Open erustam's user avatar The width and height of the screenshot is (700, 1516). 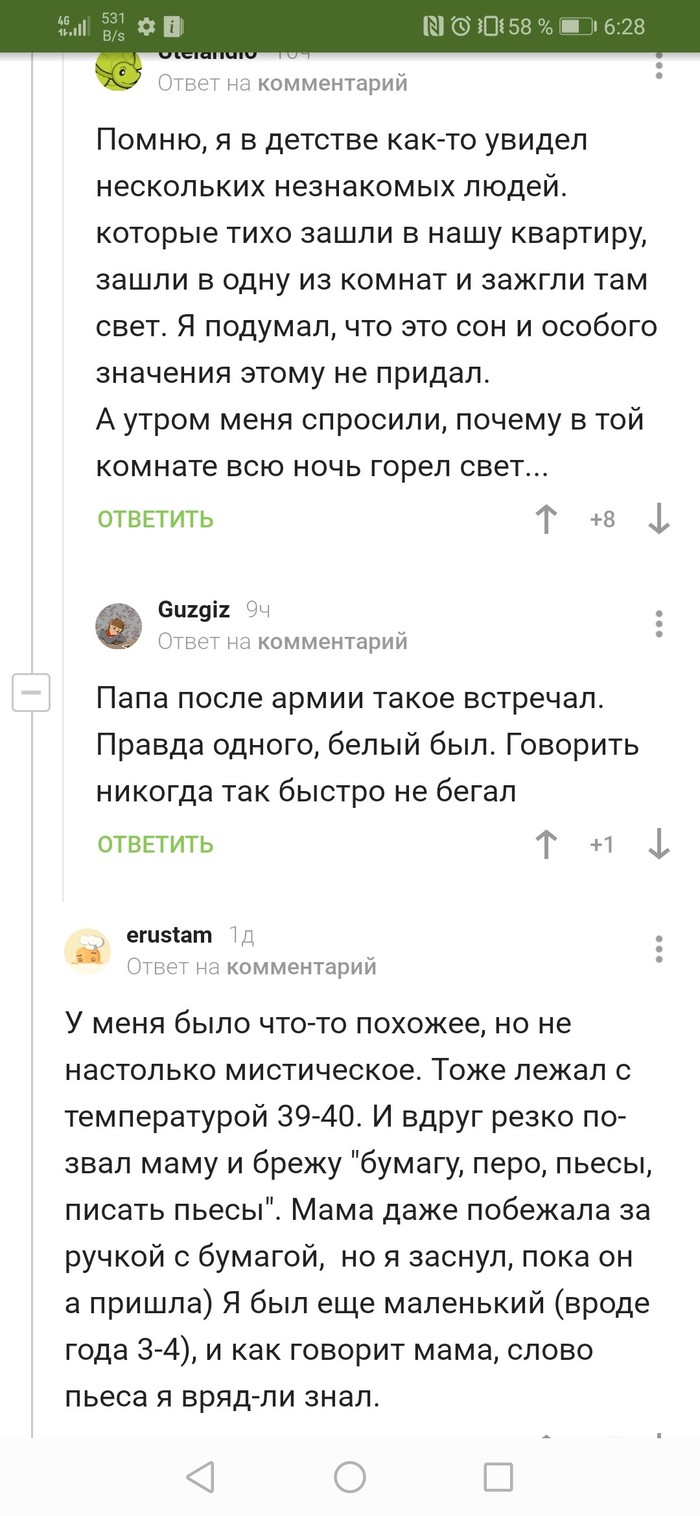[x=88, y=950]
